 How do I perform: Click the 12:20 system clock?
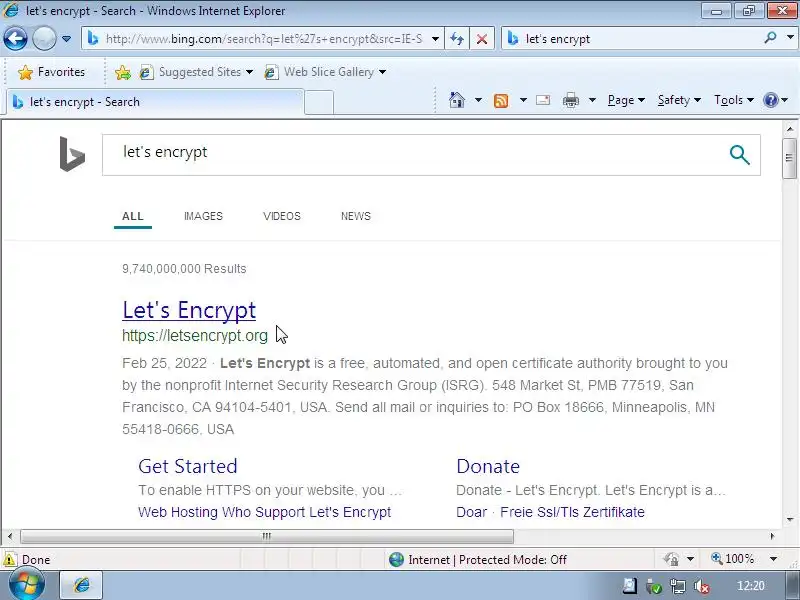point(751,586)
